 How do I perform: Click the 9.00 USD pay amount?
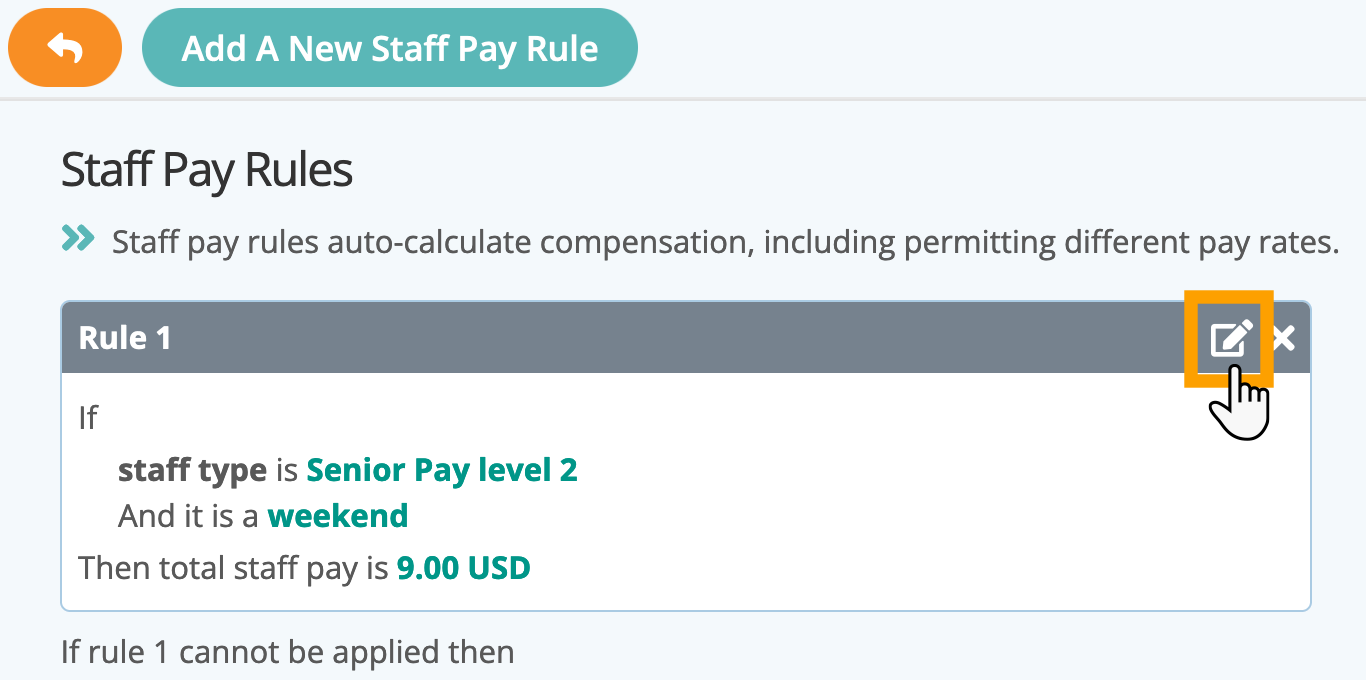click(x=464, y=568)
